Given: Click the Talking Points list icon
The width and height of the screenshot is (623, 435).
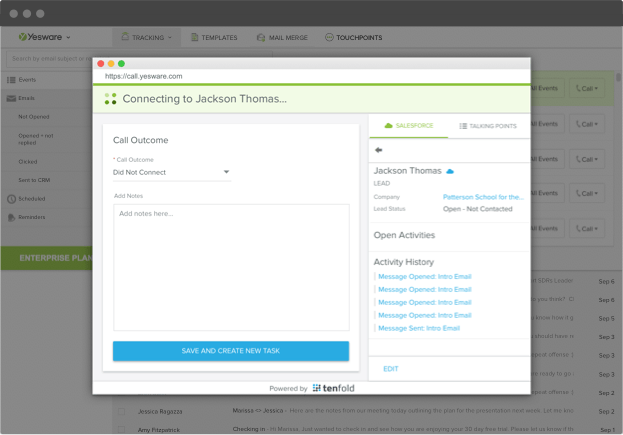Looking at the screenshot, I should tap(463, 126).
